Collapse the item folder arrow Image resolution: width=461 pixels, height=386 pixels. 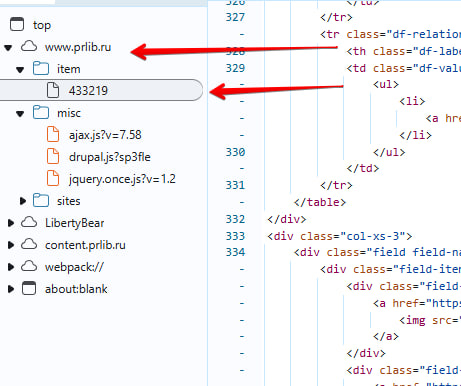pos(20,70)
